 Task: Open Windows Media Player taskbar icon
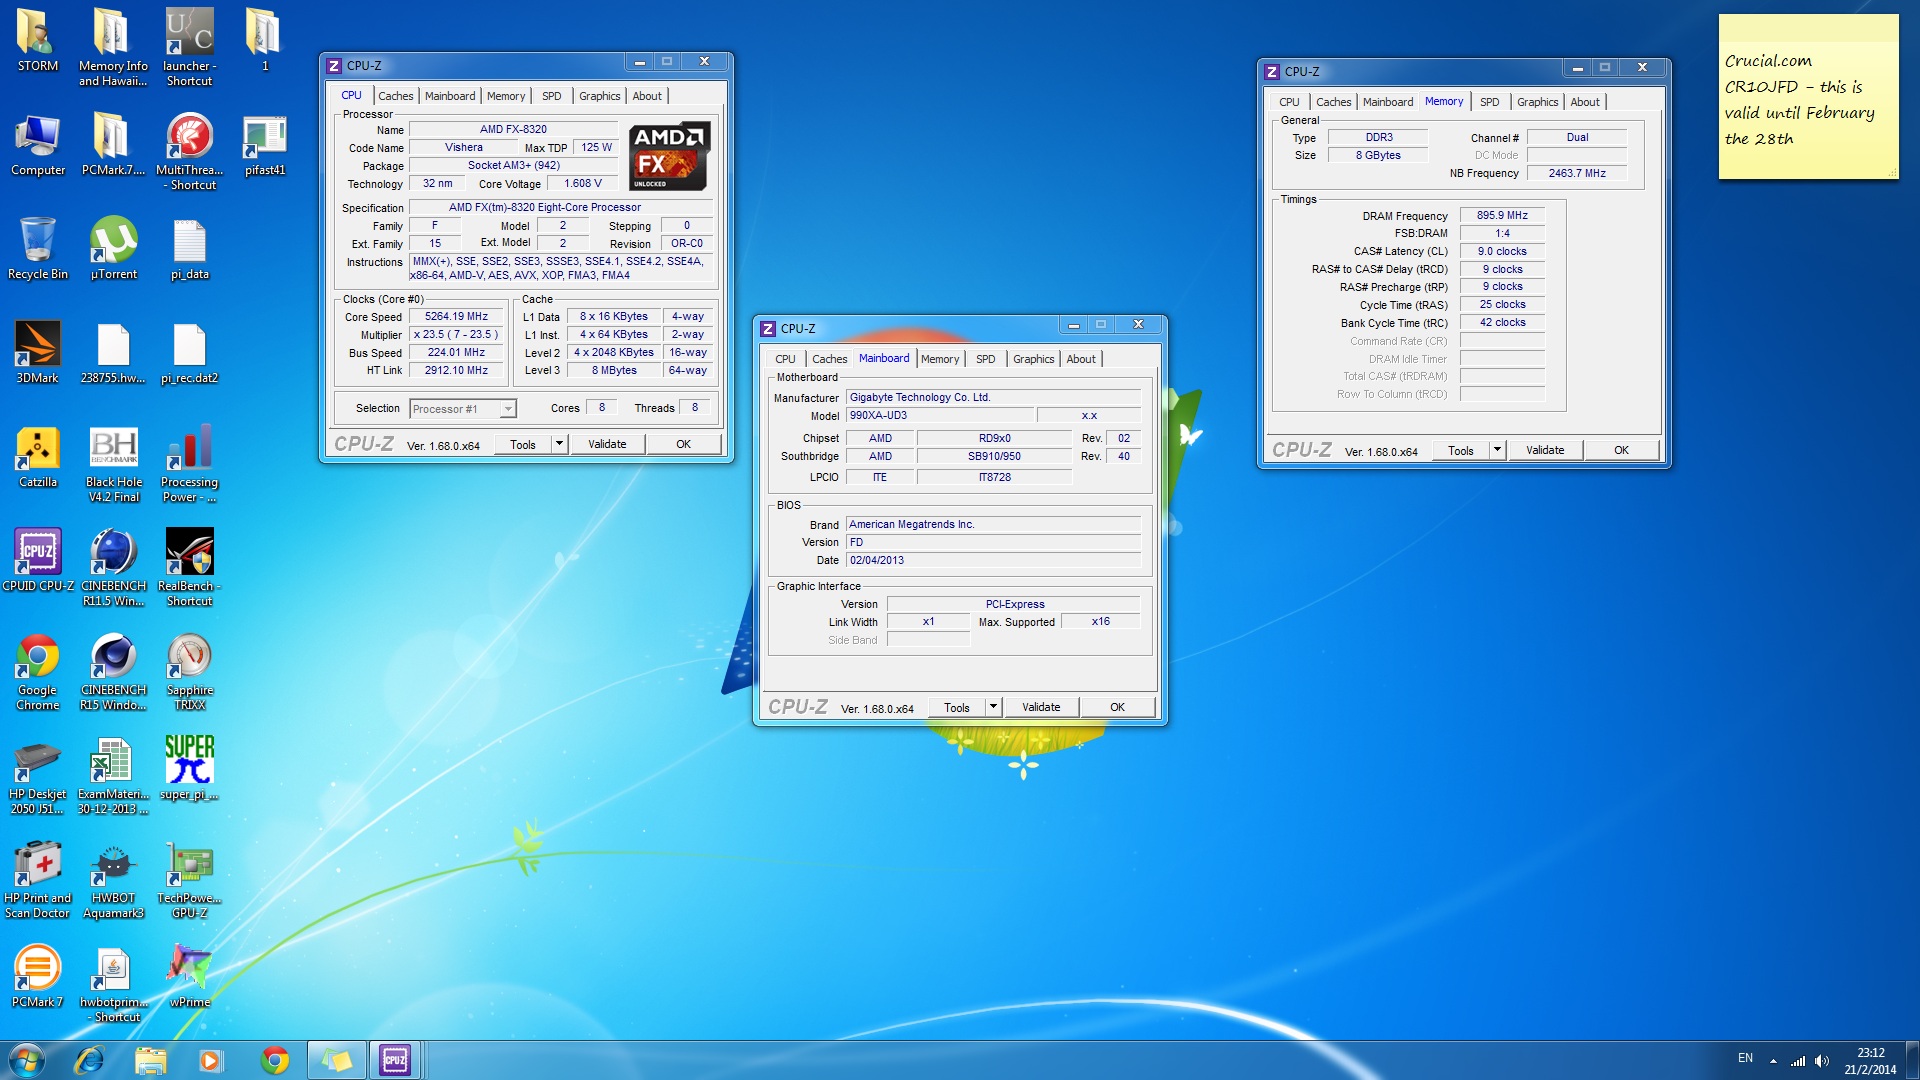pos(210,1060)
